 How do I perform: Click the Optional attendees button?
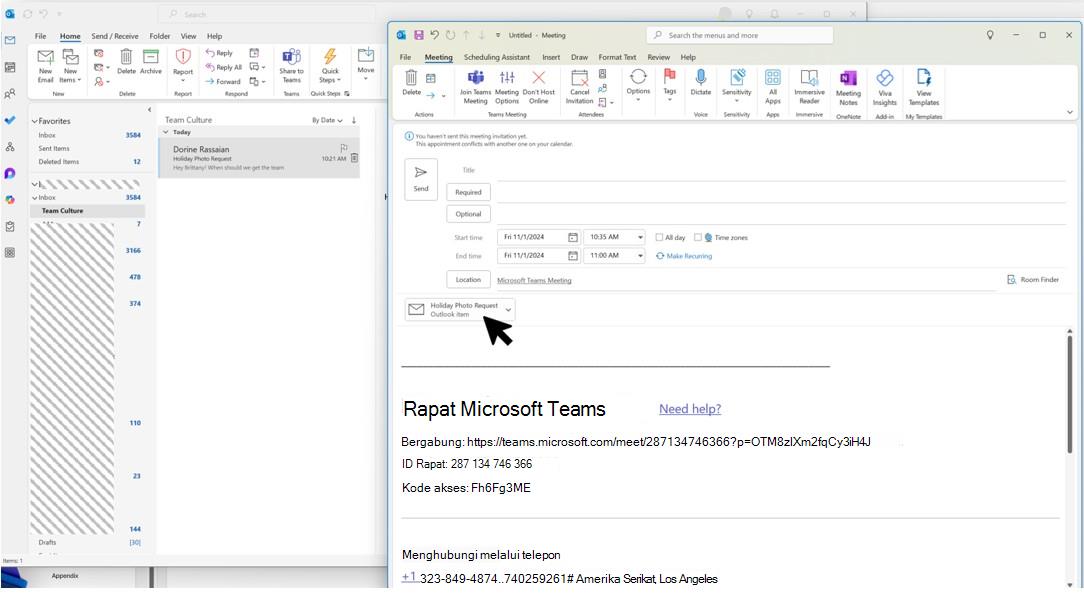click(x=468, y=214)
